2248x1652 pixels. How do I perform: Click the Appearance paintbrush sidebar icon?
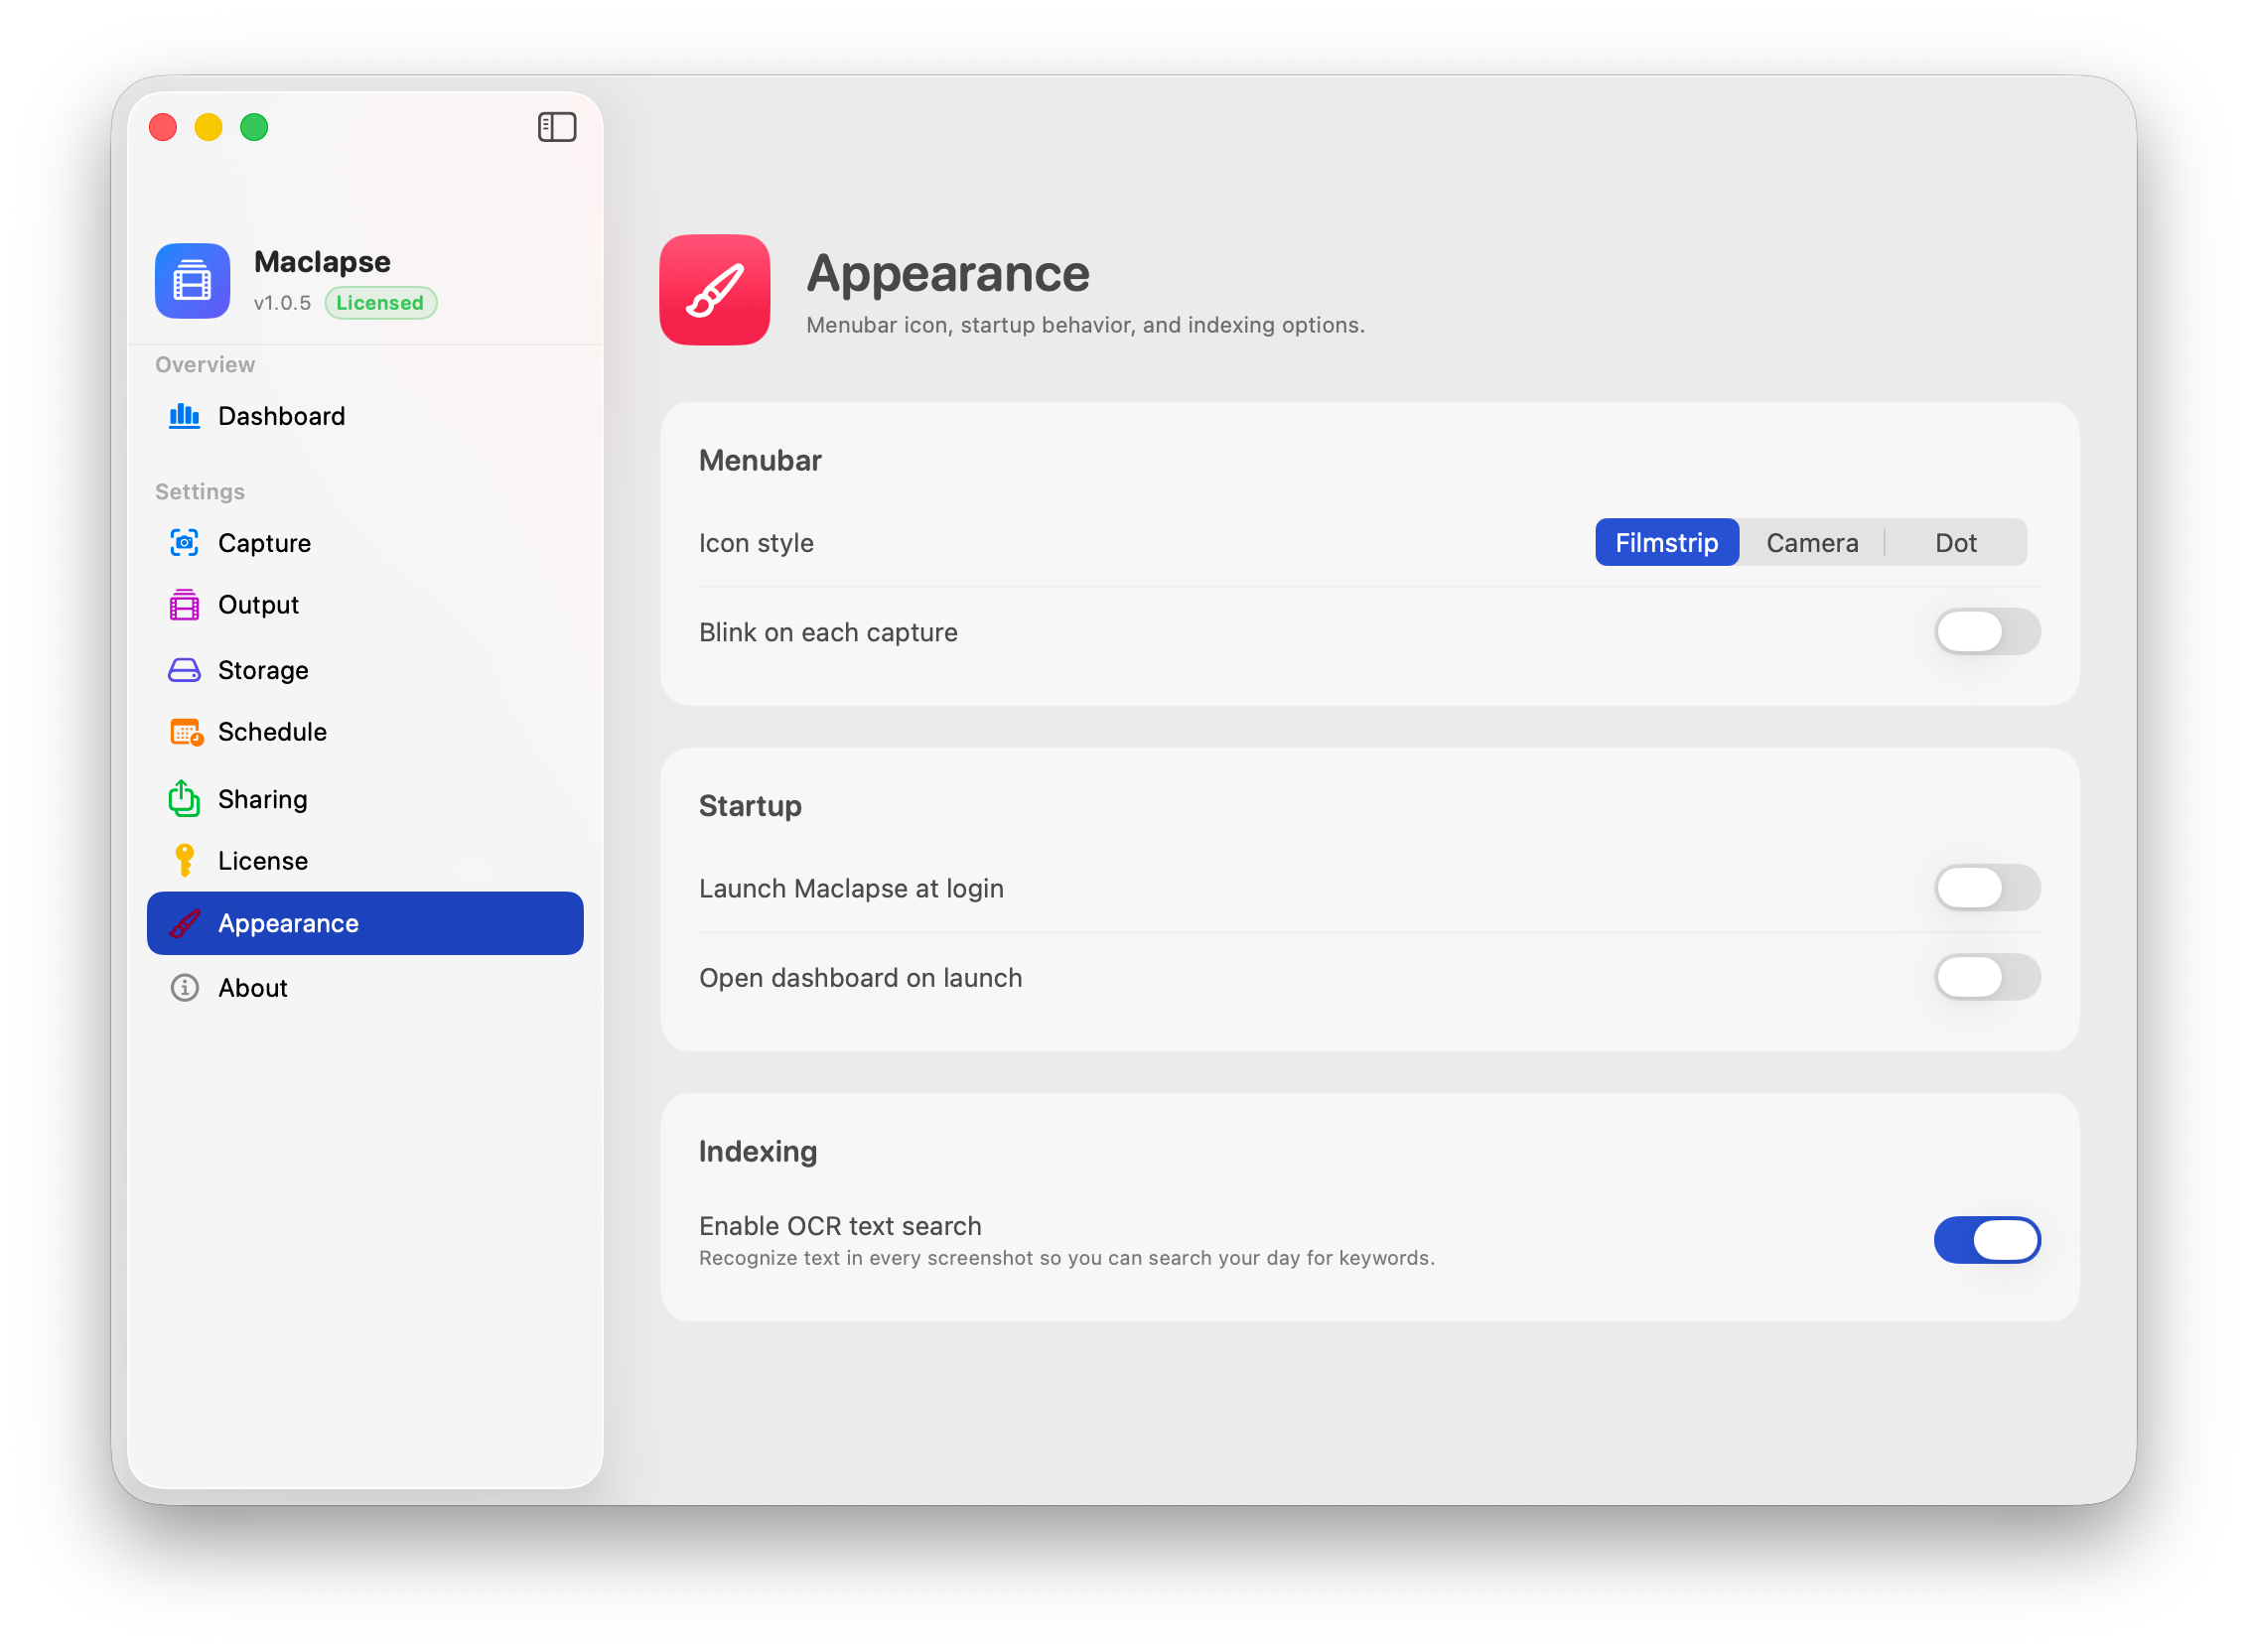(184, 923)
